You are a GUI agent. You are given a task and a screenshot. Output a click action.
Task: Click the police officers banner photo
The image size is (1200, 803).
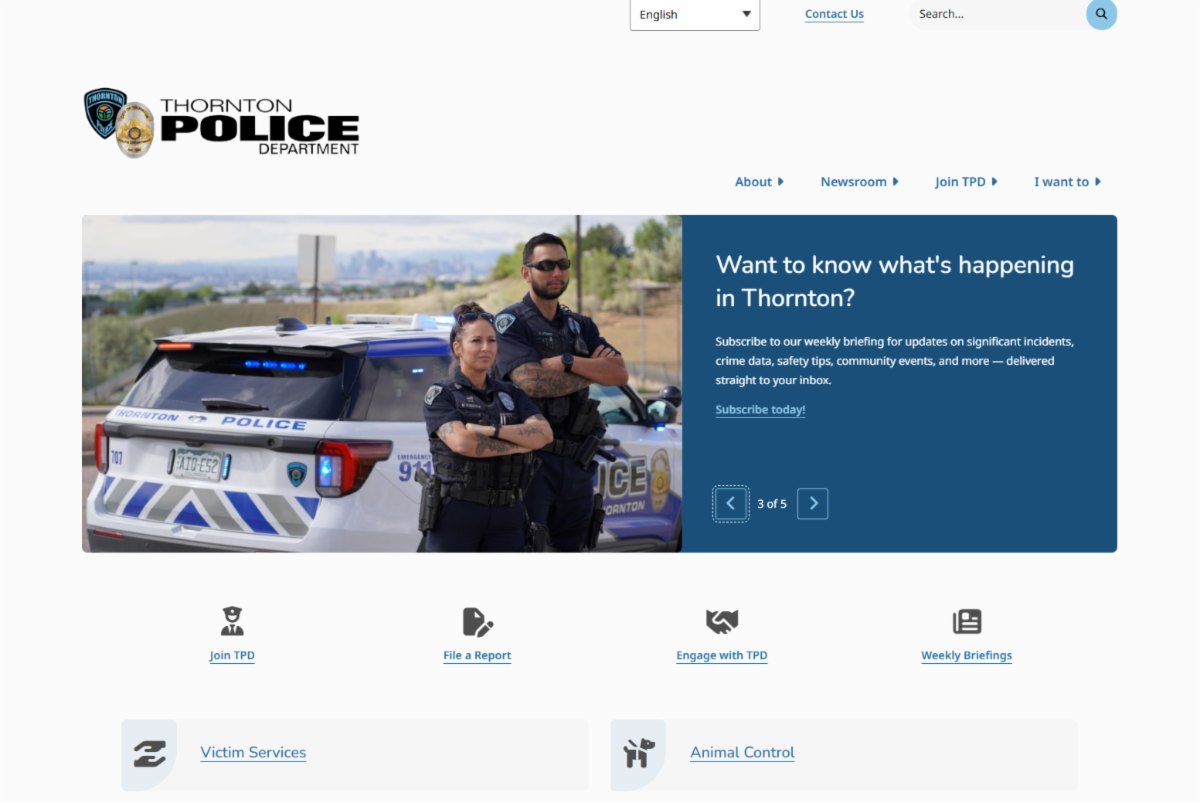tap(382, 384)
